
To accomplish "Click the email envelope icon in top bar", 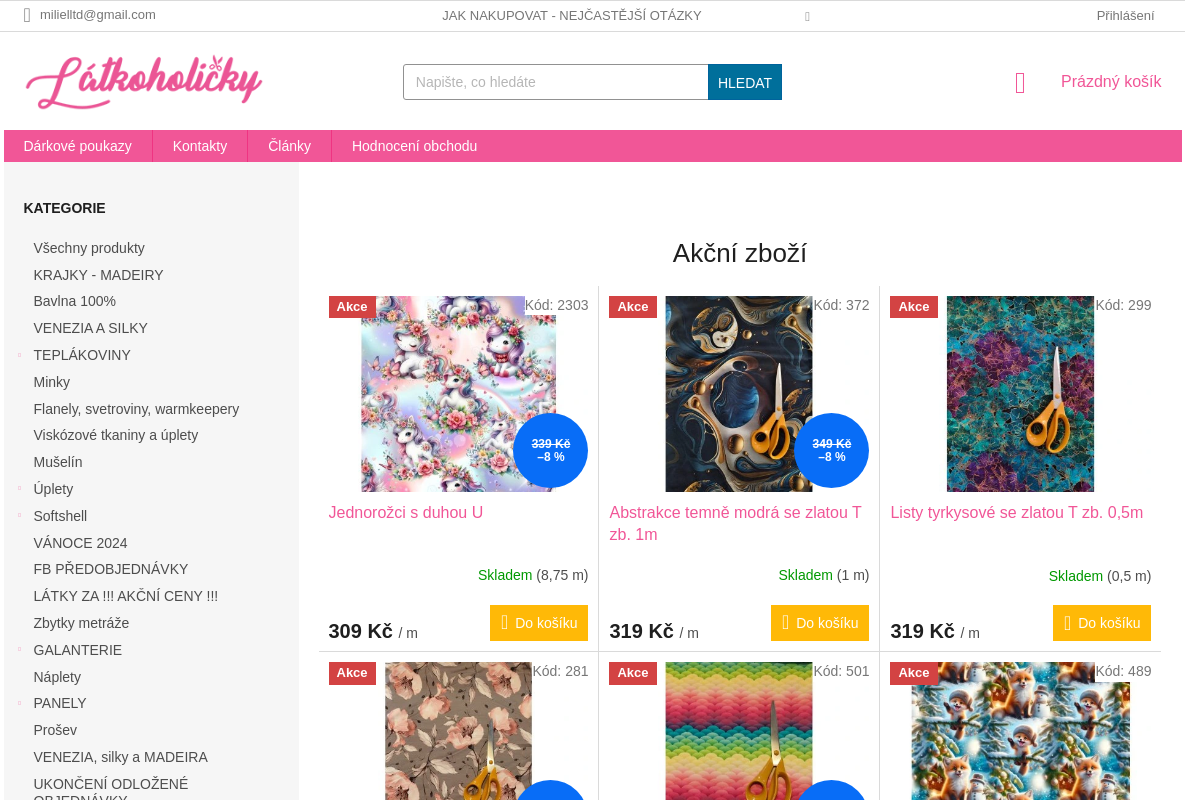I will [27, 15].
